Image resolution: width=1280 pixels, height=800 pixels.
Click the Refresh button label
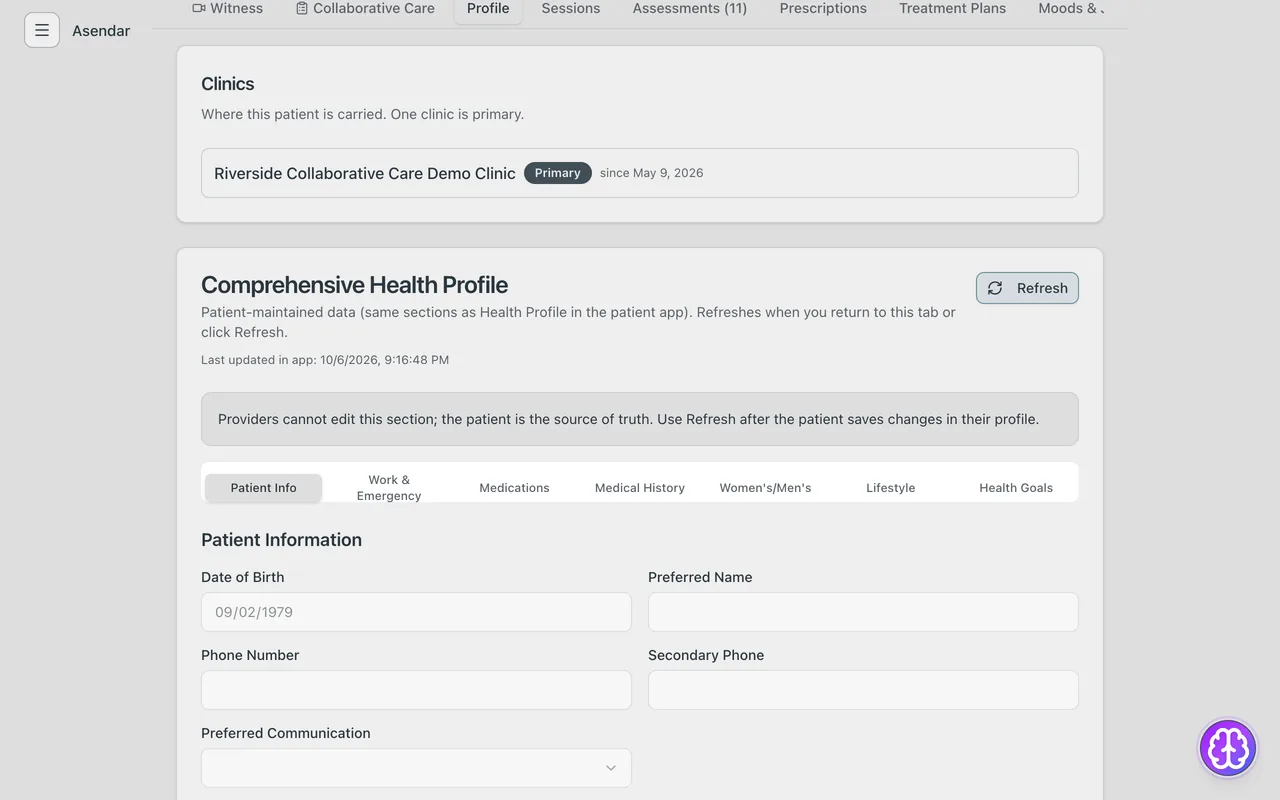pos(1042,288)
